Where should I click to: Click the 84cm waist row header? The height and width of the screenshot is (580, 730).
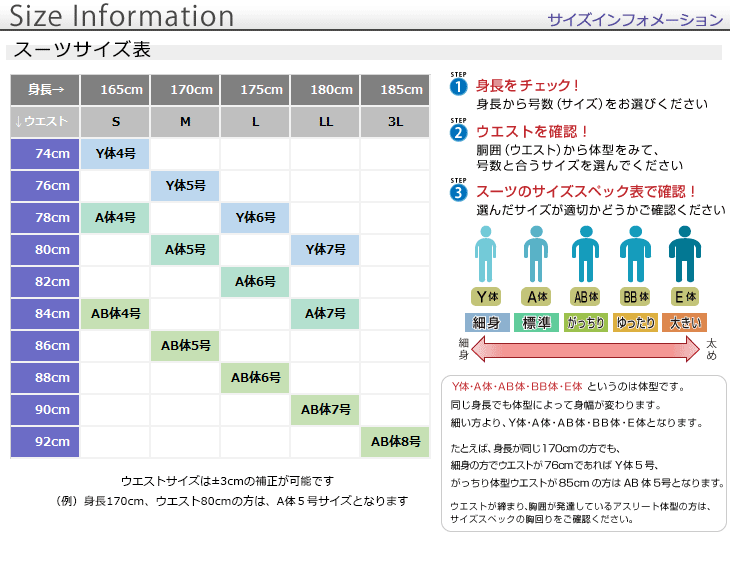coord(45,314)
